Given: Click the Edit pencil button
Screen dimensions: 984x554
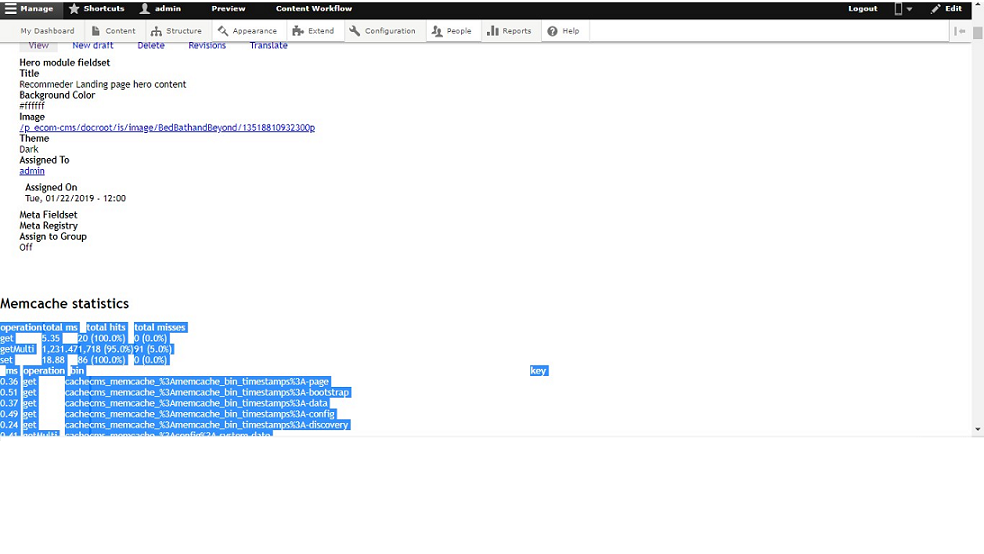Looking at the screenshot, I should click(x=946, y=9).
